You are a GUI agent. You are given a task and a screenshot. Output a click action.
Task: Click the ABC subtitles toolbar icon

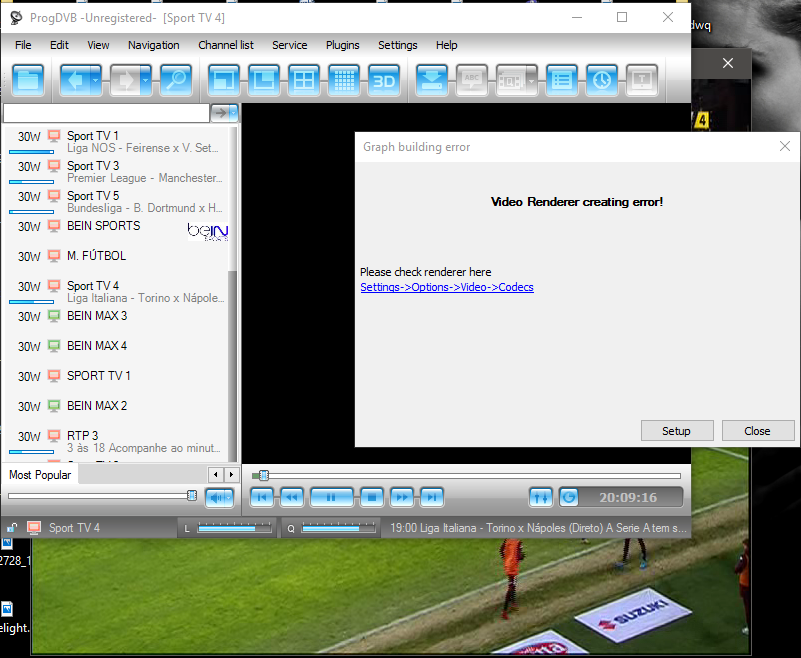click(472, 80)
